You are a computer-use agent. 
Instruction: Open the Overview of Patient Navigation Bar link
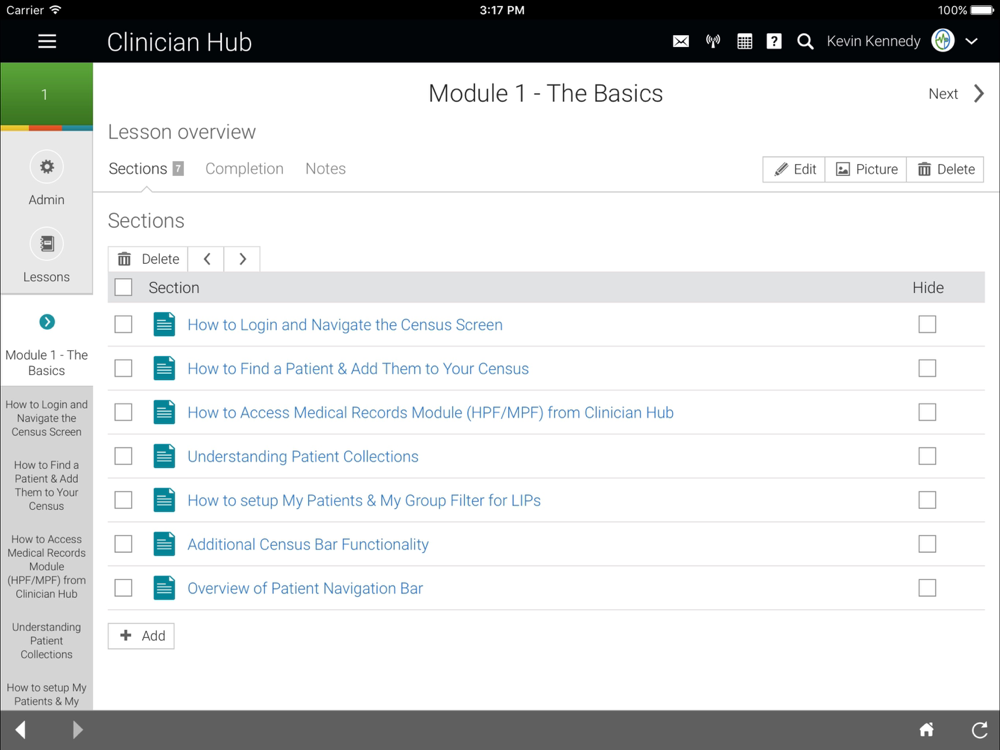pos(305,588)
